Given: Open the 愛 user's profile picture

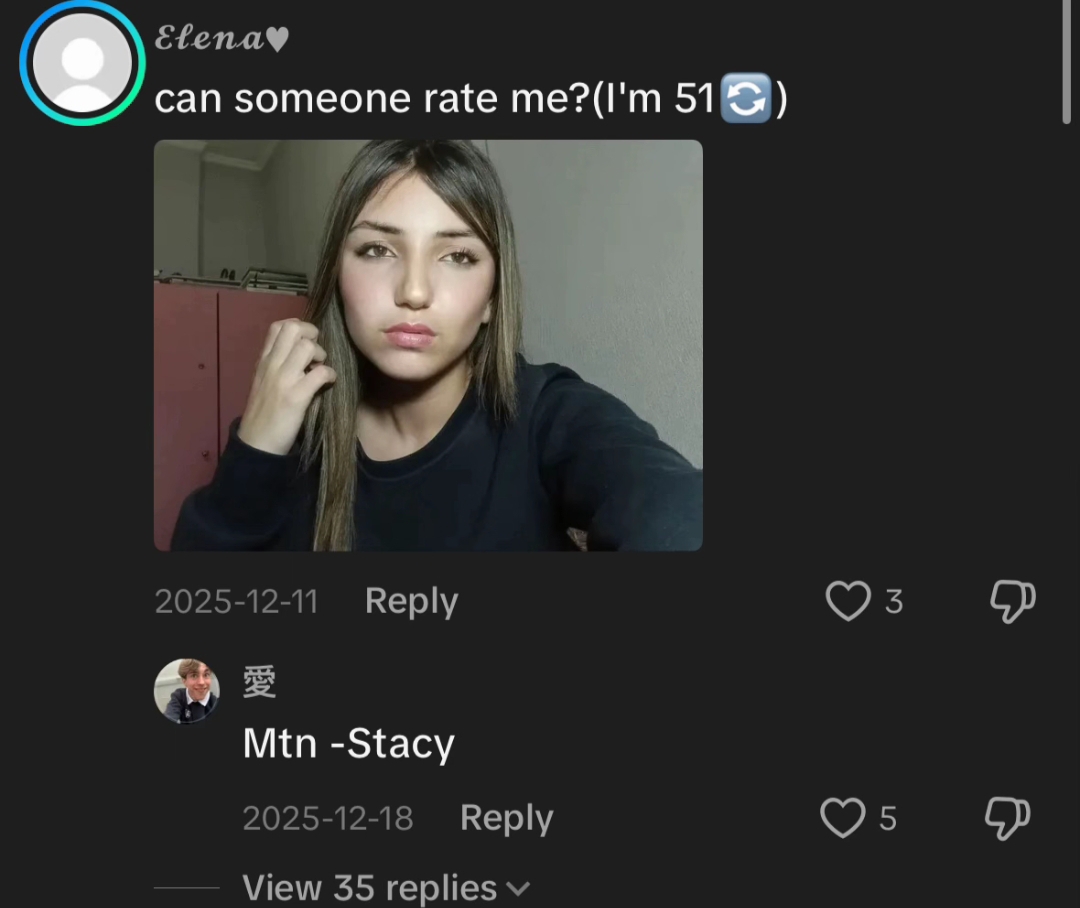Looking at the screenshot, I should (187, 691).
